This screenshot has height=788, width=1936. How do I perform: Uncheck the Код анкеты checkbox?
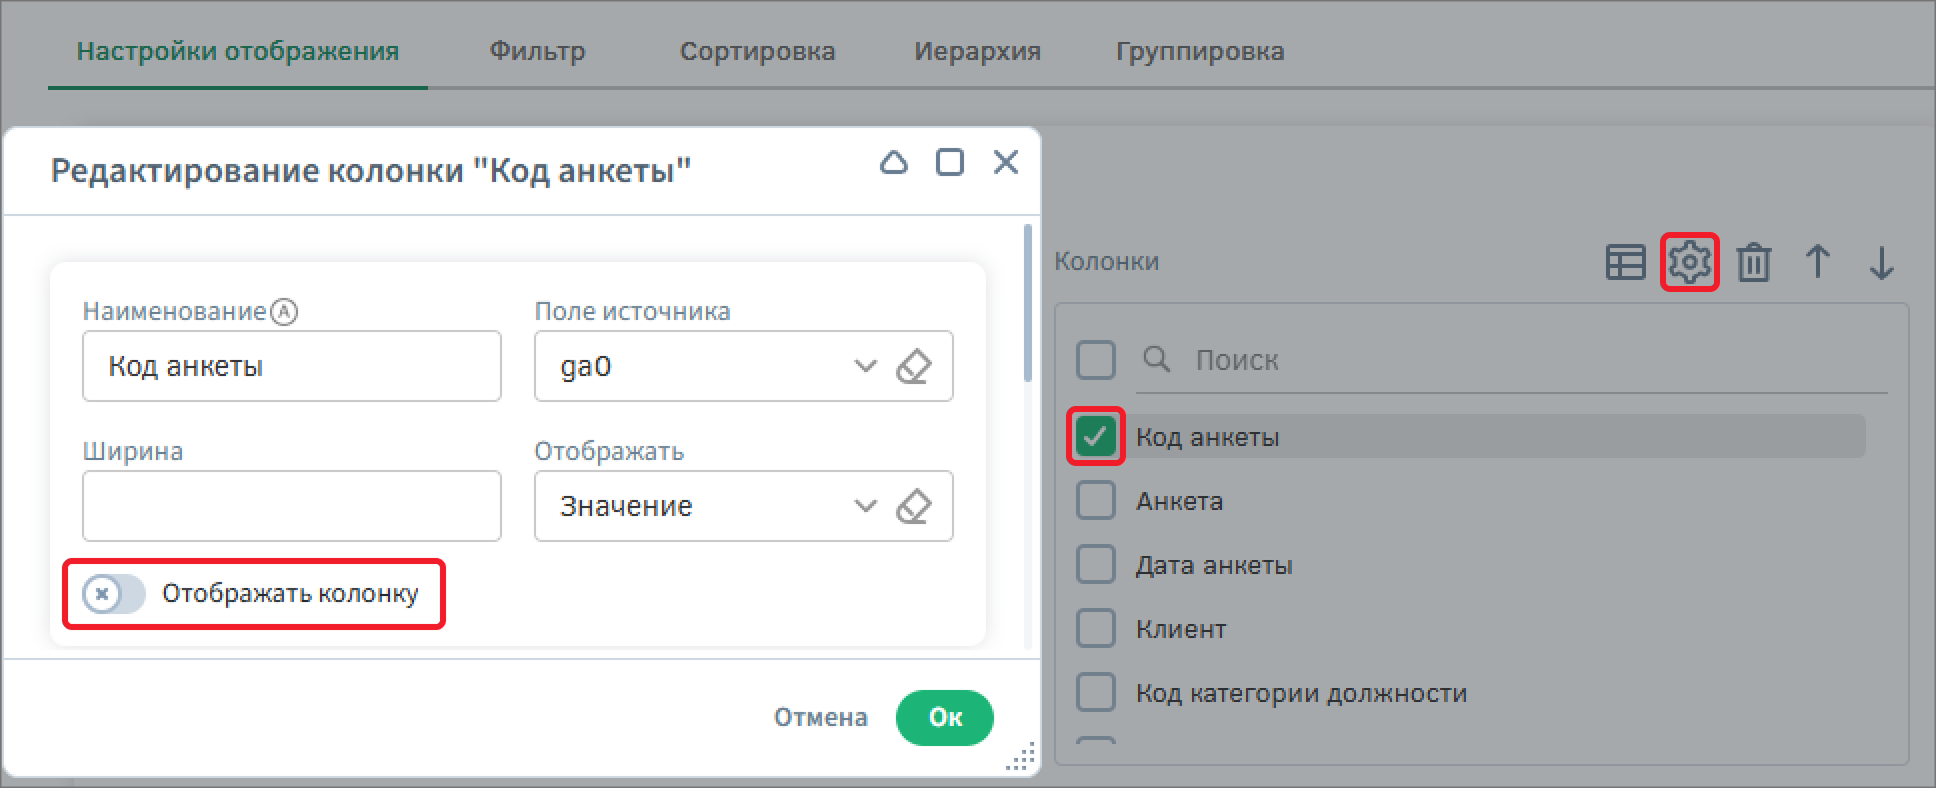(1096, 436)
